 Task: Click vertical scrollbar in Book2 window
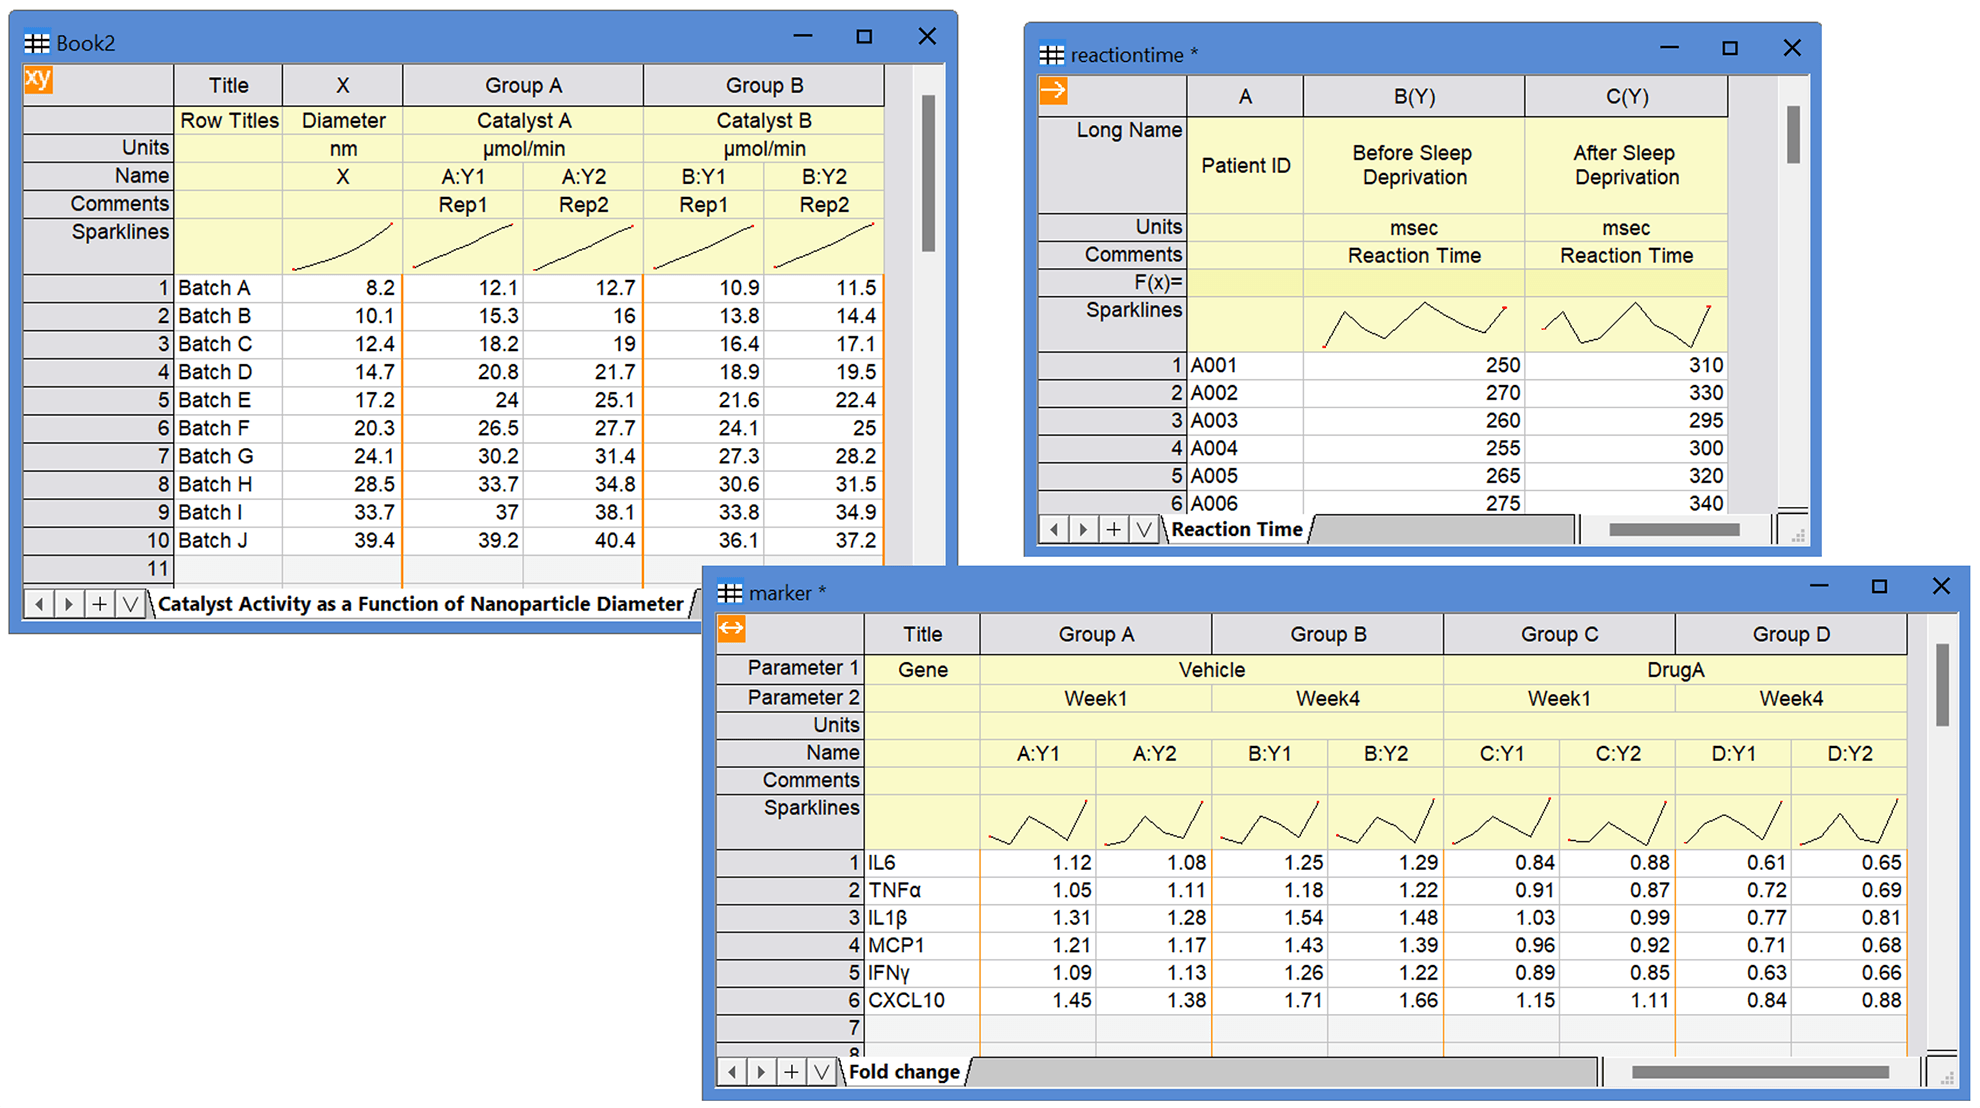pos(928,173)
